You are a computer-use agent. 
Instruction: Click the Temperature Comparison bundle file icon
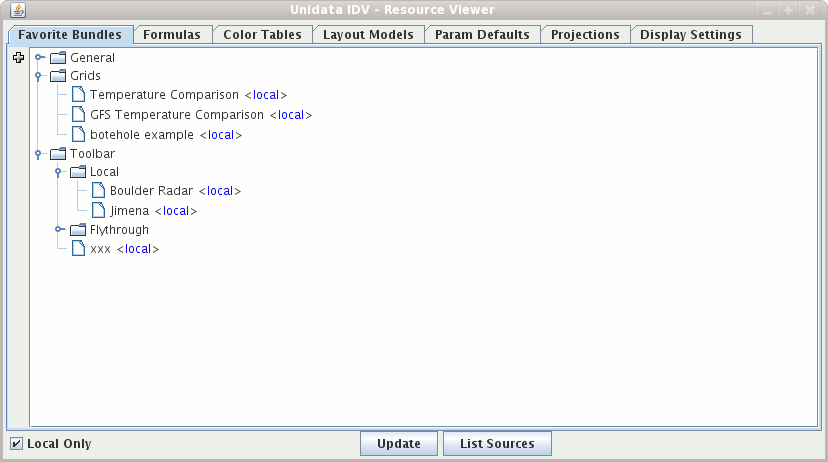point(79,95)
